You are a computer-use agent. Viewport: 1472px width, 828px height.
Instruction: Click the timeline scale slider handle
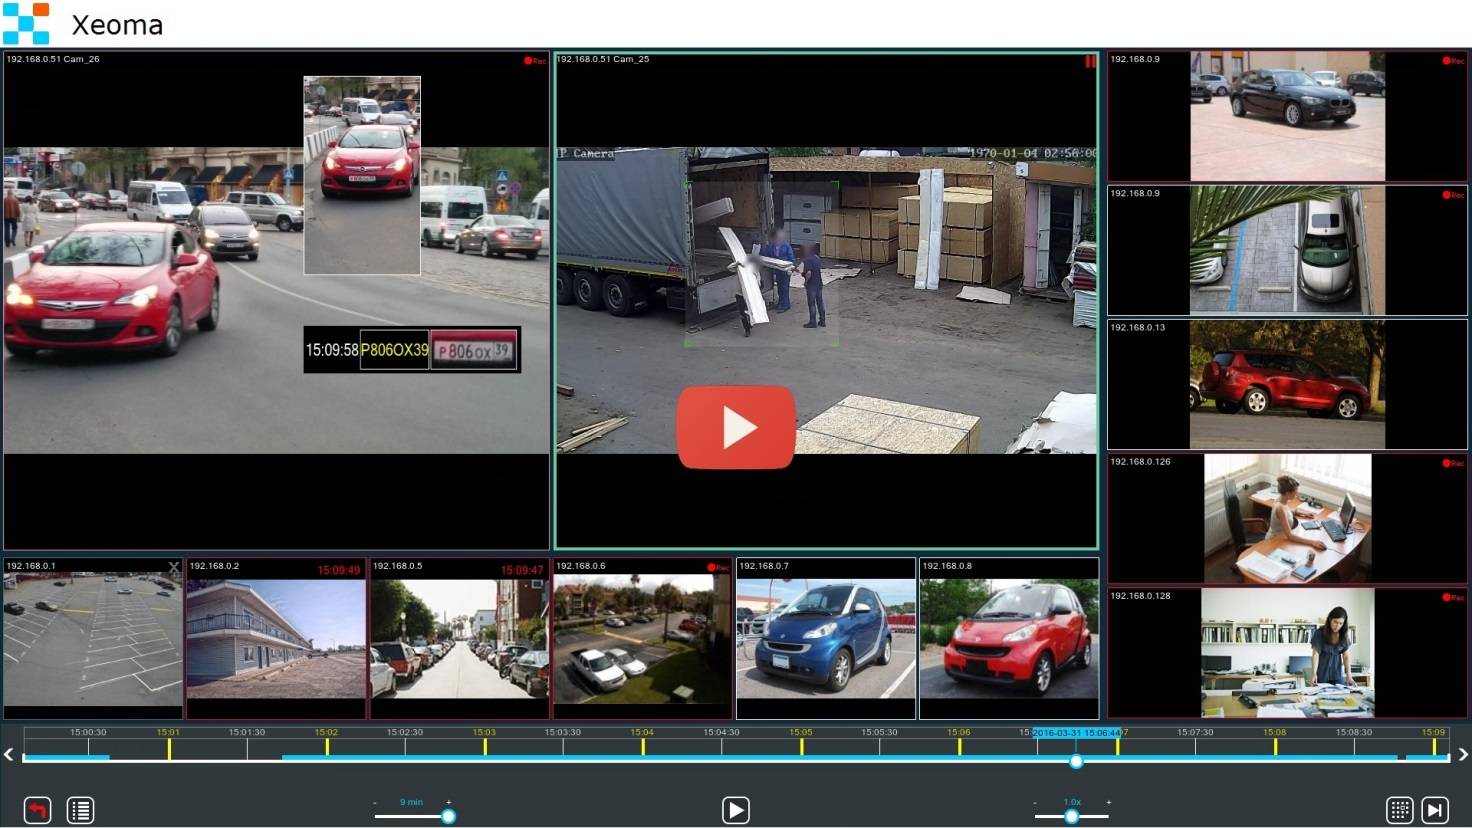pos(448,816)
